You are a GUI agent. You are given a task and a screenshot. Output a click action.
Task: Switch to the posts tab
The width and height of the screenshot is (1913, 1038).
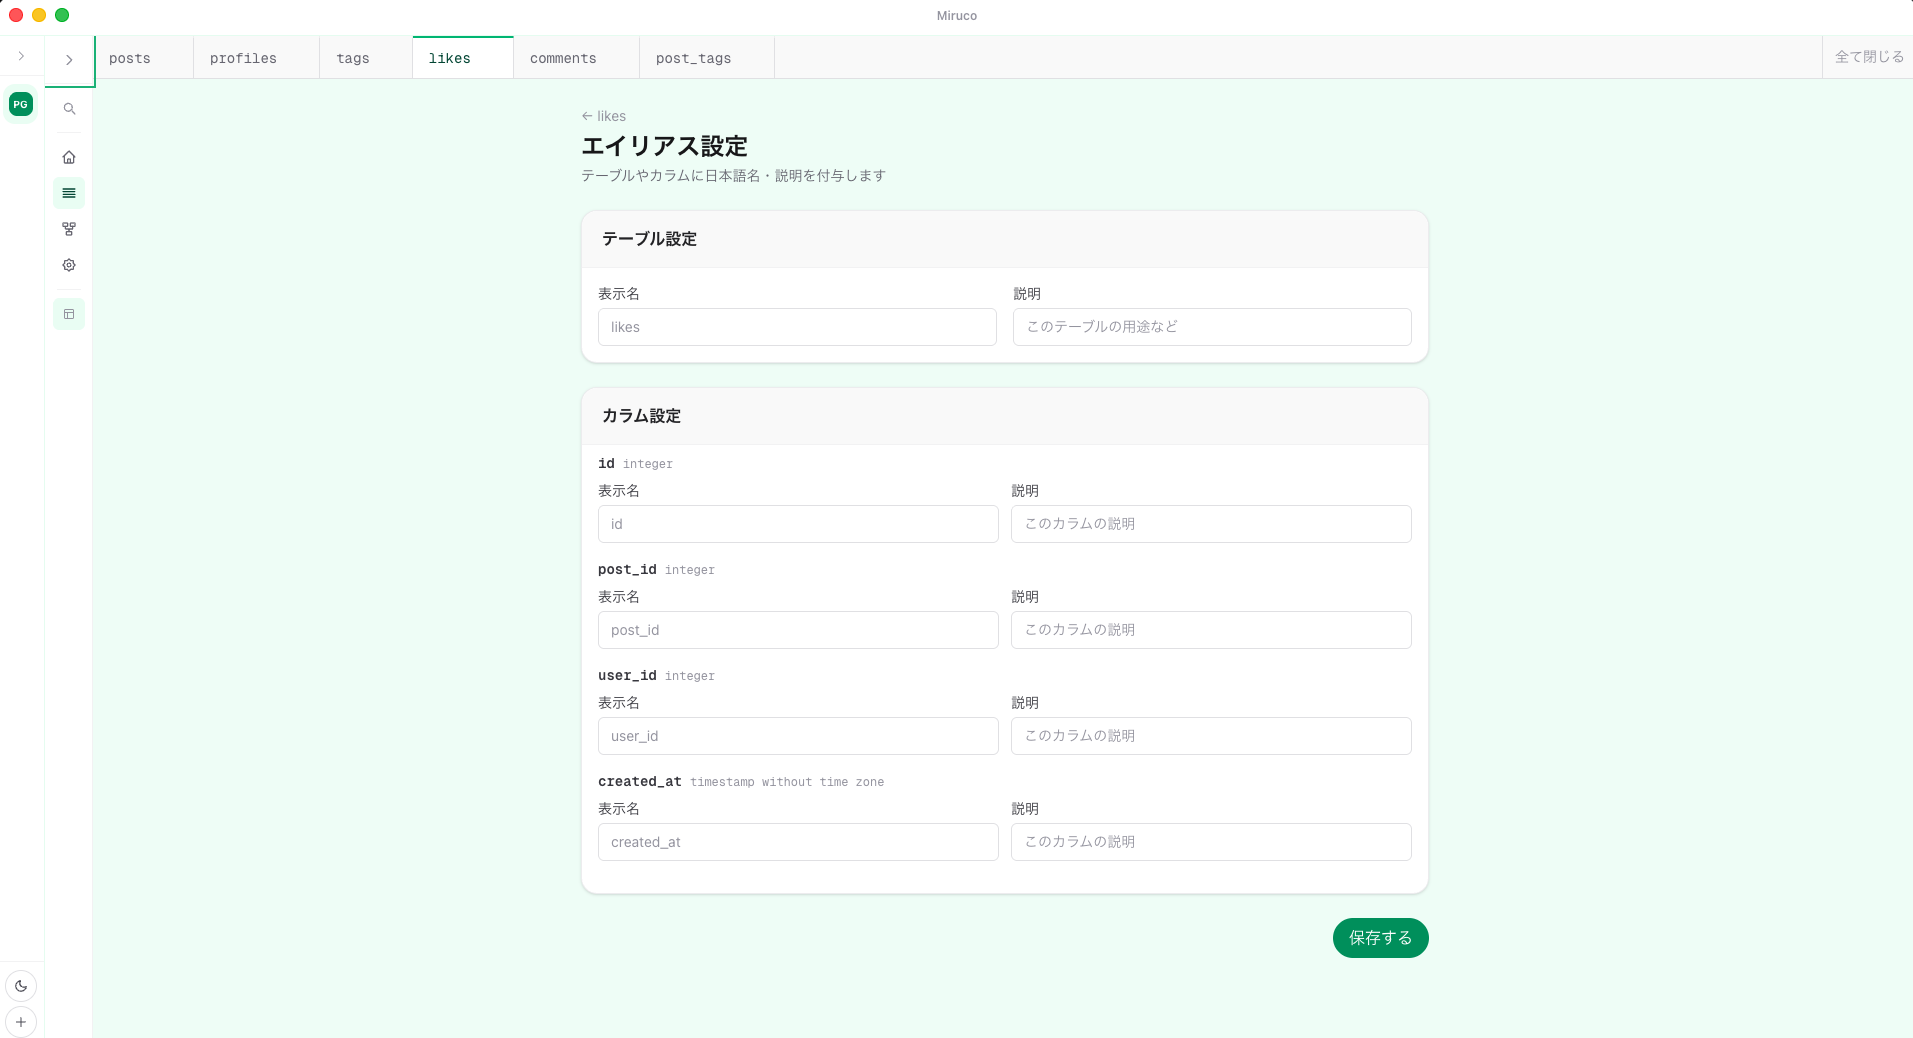(x=130, y=59)
